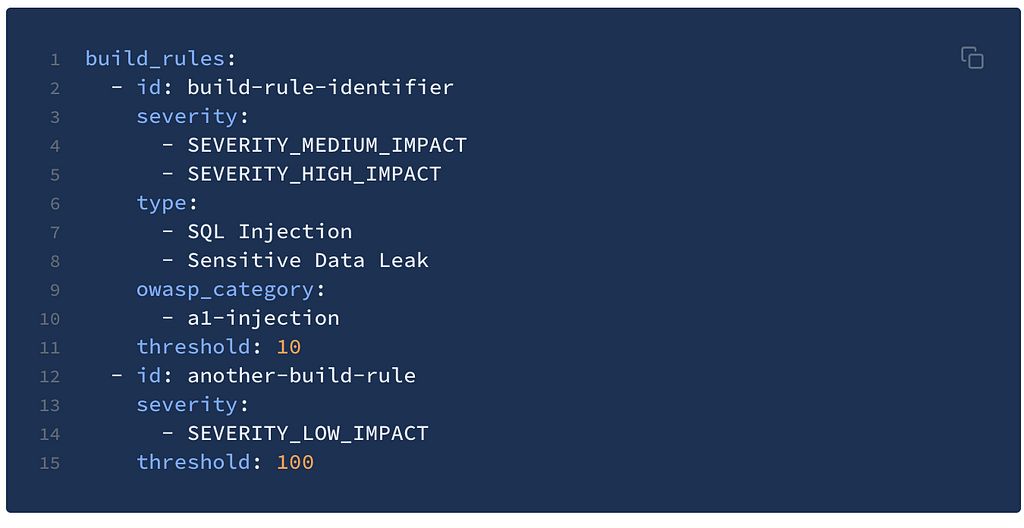Click line number 15 in the gutter
Image resolution: width=1024 pixels, height=528 pixels.
50,463
